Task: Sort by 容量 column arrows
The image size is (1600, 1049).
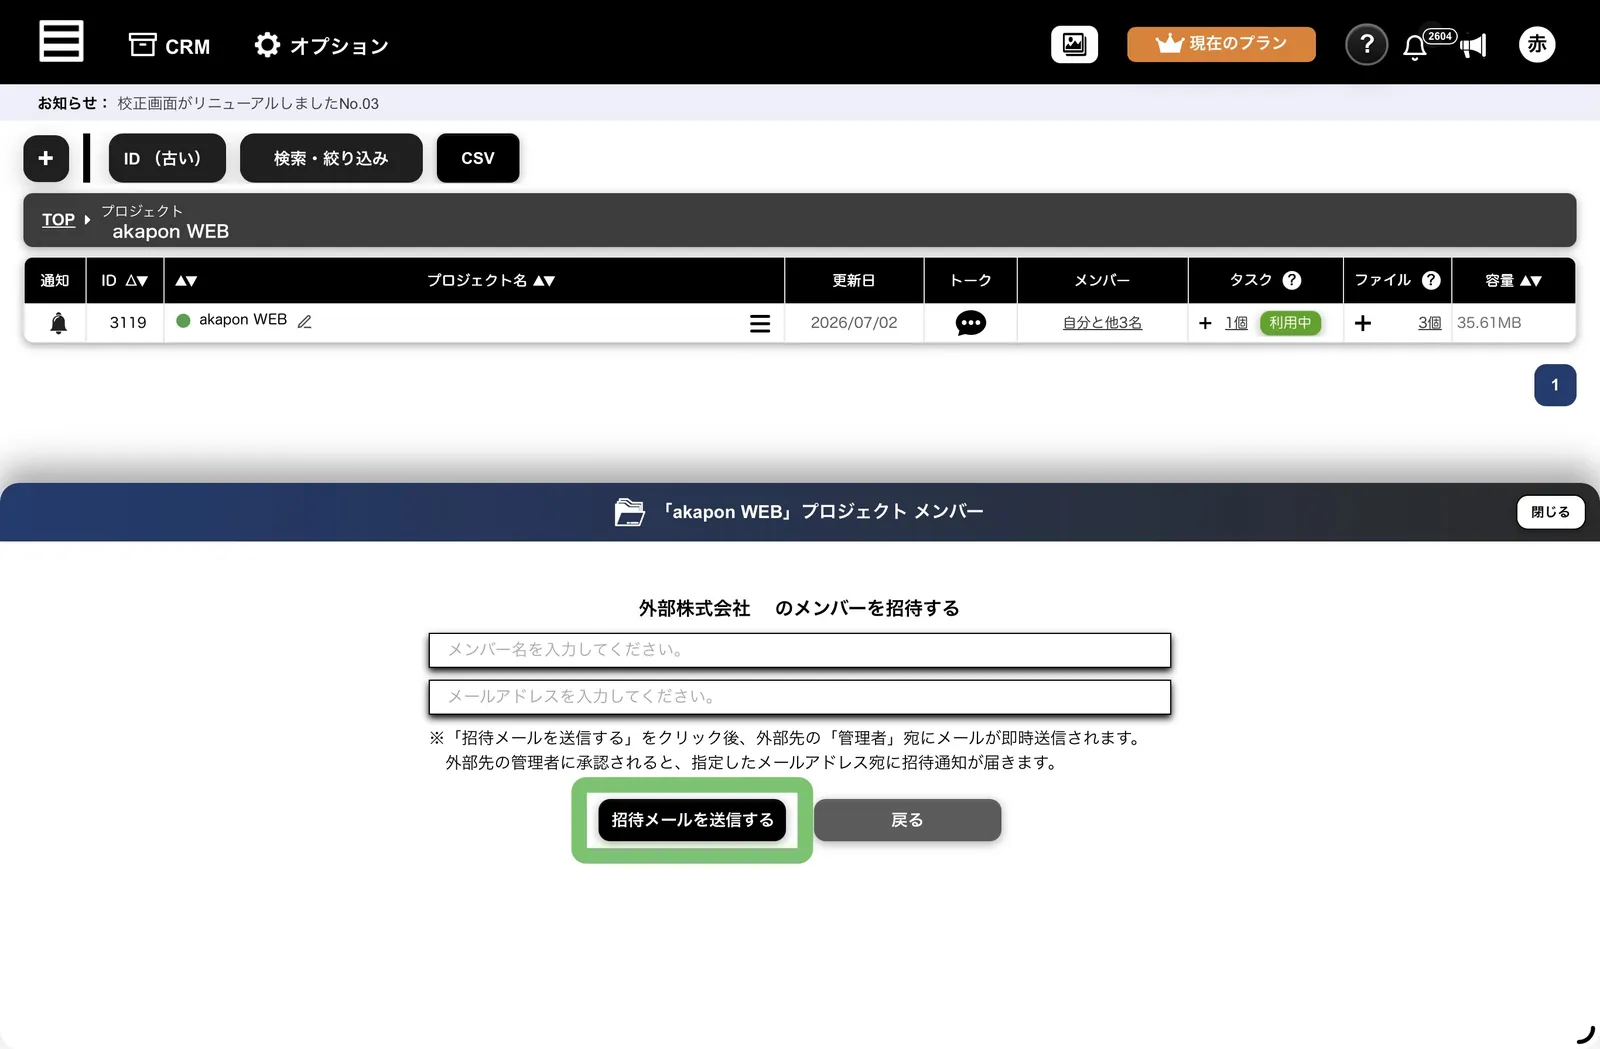Action: point(1530,281)
